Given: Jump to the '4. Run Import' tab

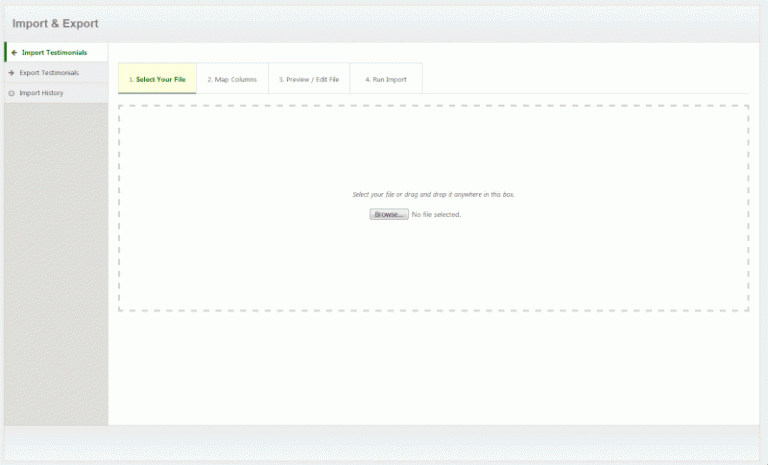Looking at the screenshot, I should tap(385, 79).
